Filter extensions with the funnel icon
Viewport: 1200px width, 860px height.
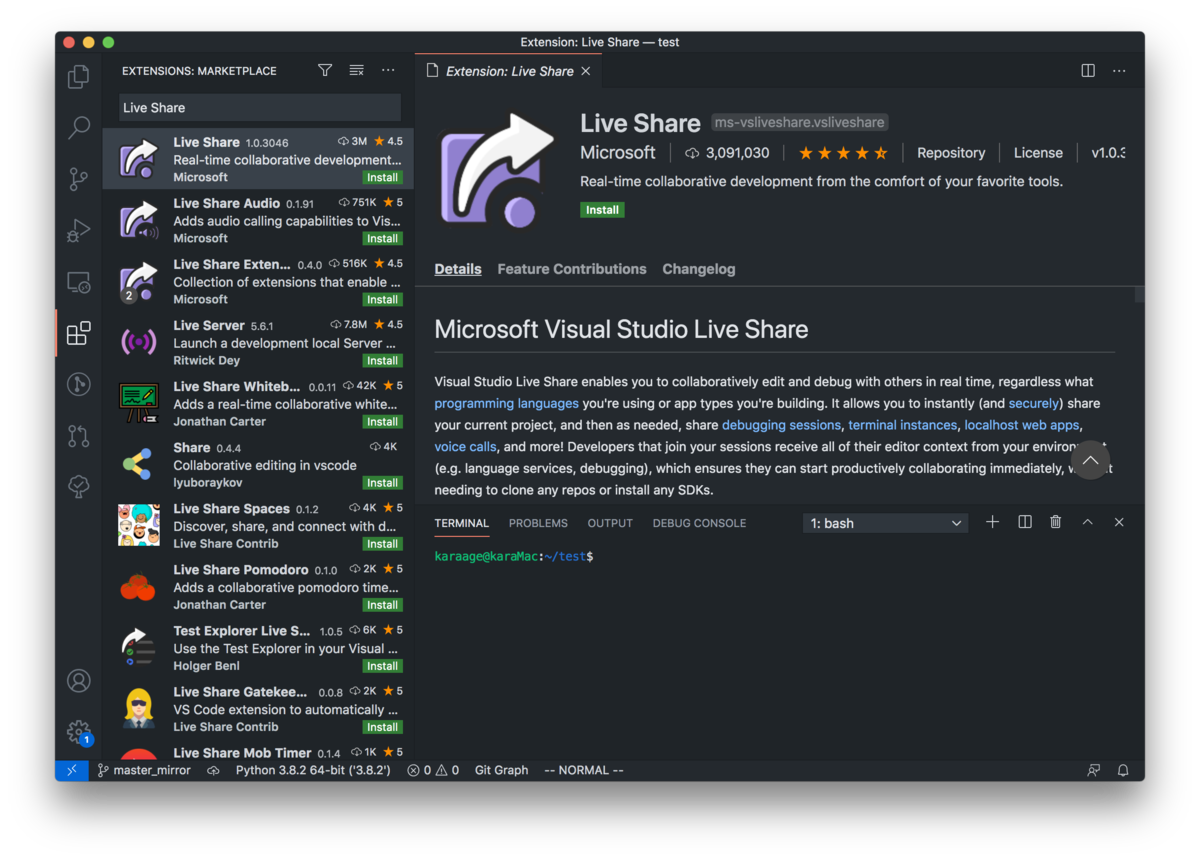point(325,71)
